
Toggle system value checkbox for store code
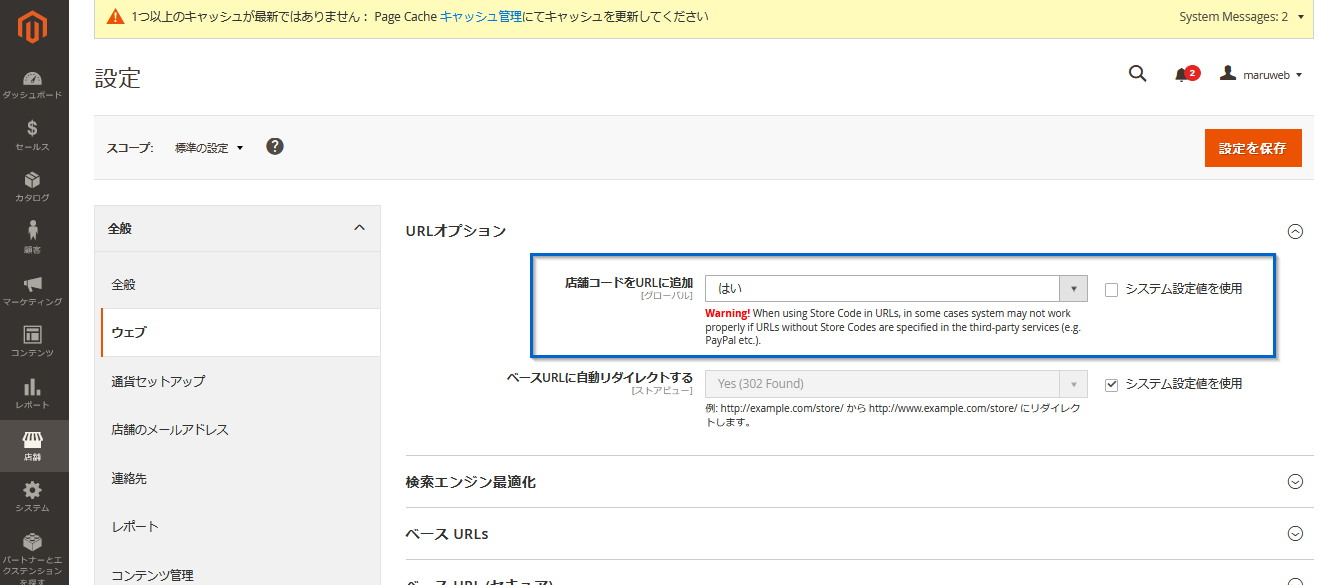coord(1111,289)
